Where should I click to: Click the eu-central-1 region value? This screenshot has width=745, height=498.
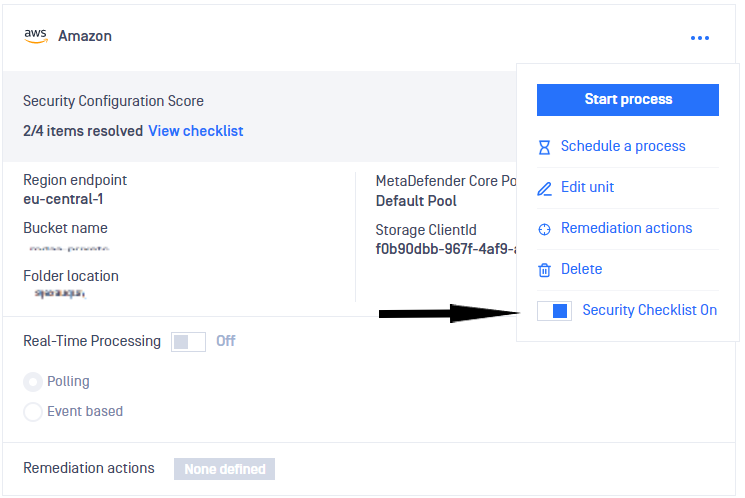click(x=63, y=199)
